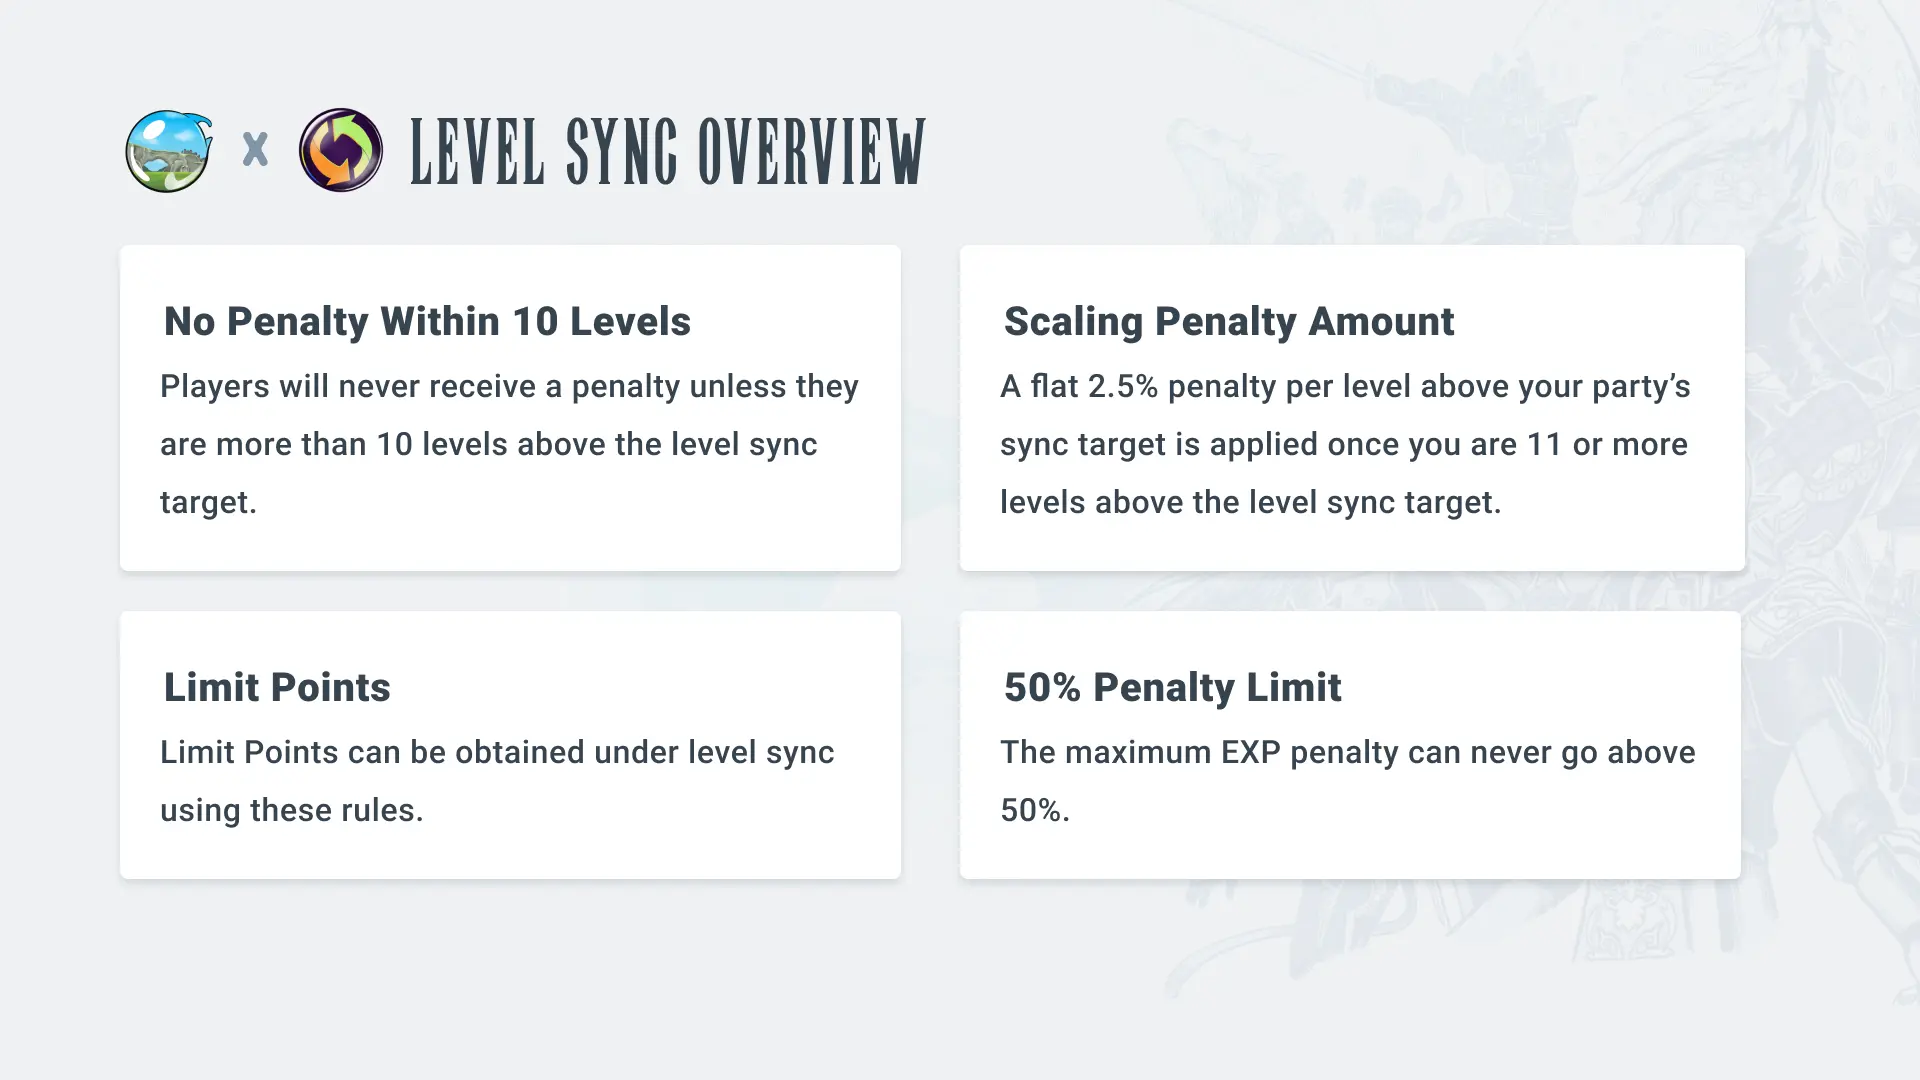Viewport: 1920px width, 1080px height.
Task: Click the paragraph starting 'Players will never receive'
Action: (x=509, y=444)
